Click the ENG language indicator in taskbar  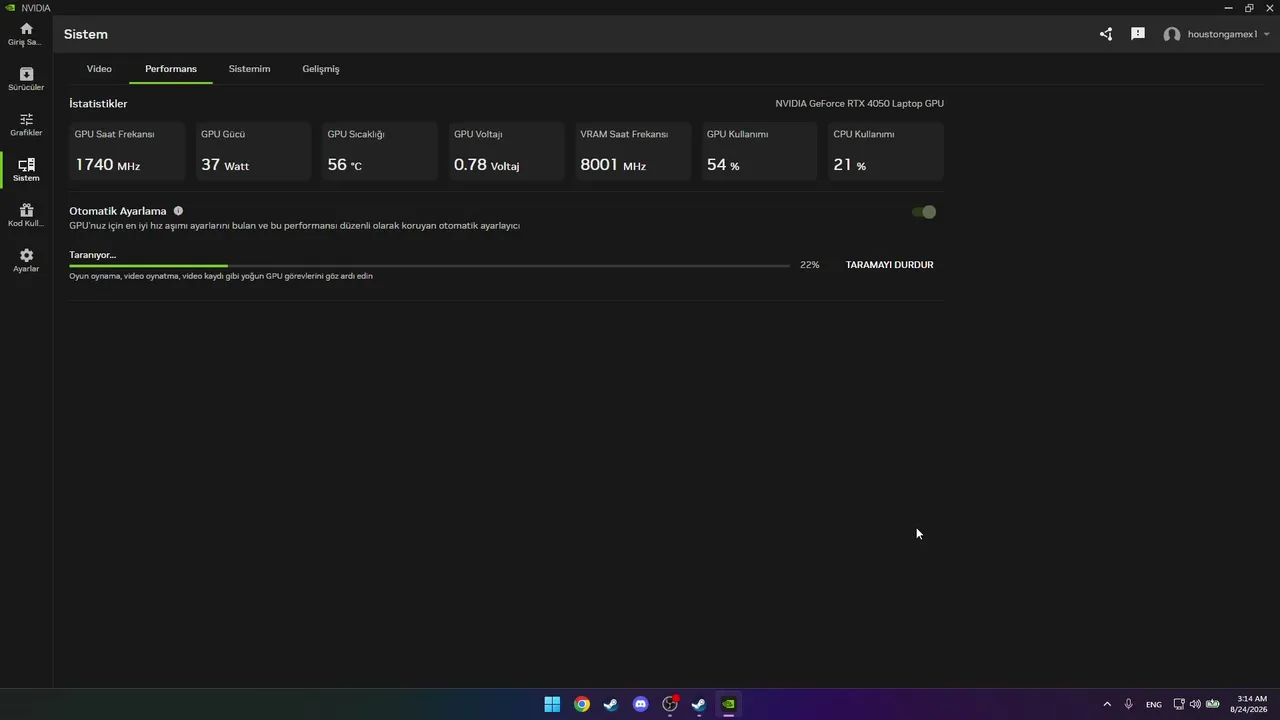click(1154, 705)
